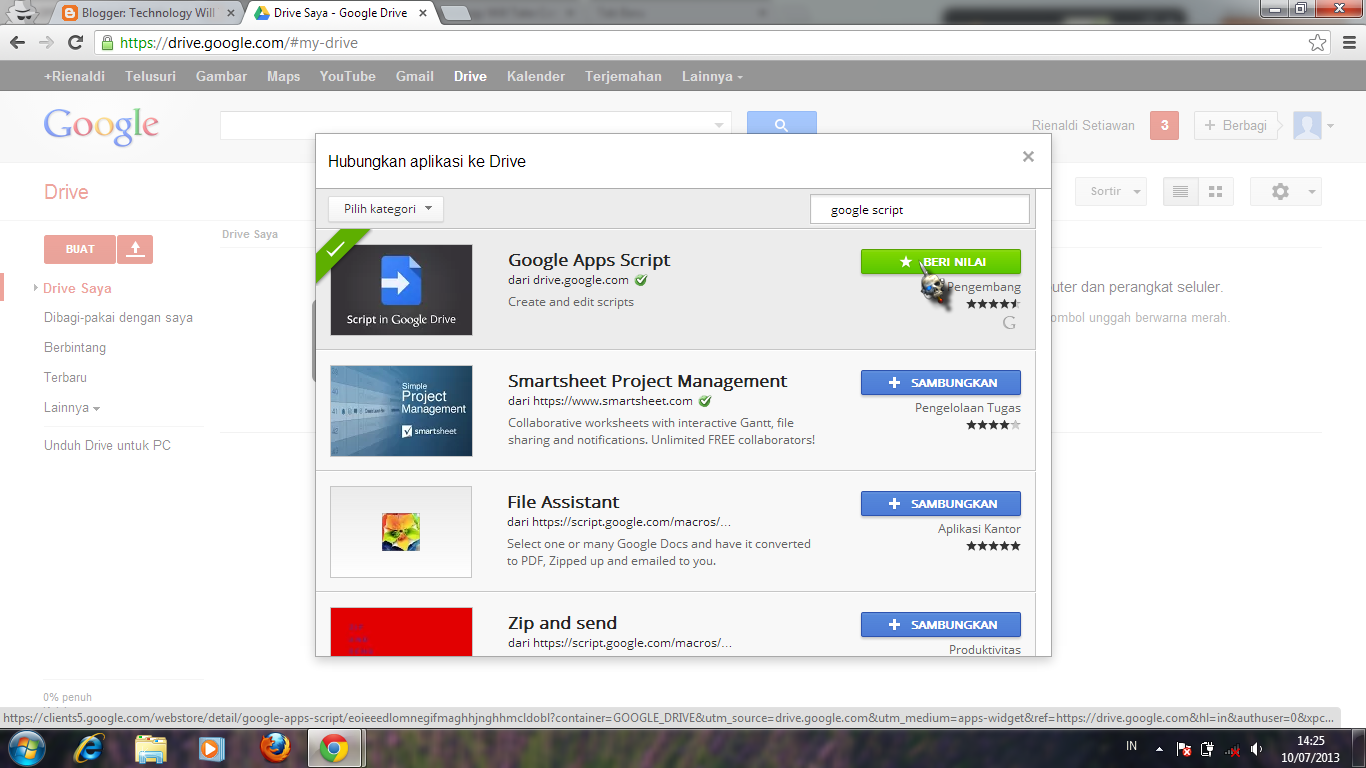This screenshot has width=1366, height=768.
Task: Expand the Lainnya menu in the top Google bar
Action: point(712,76)
